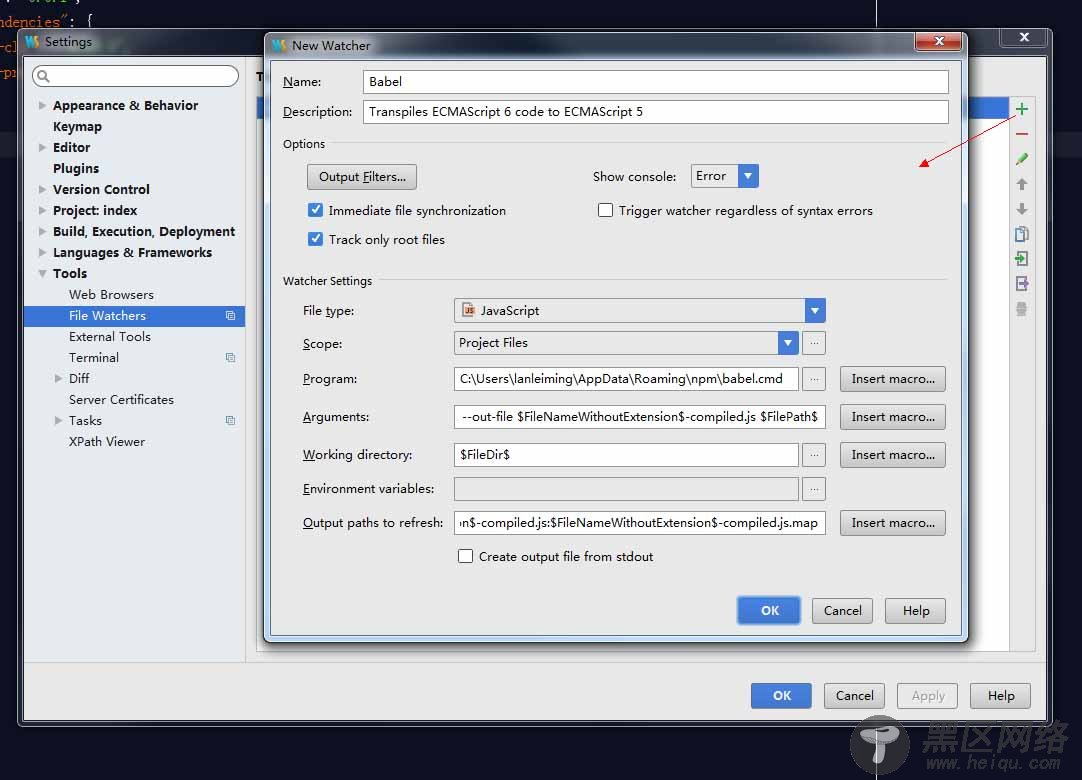Expand Version Control settings node
1082x780 pixels.
coord(42,189)
